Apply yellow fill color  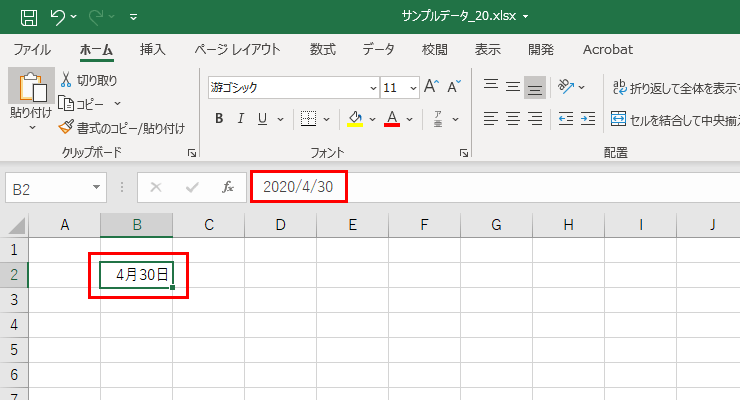pyautogui.click(x=355, y=119)
